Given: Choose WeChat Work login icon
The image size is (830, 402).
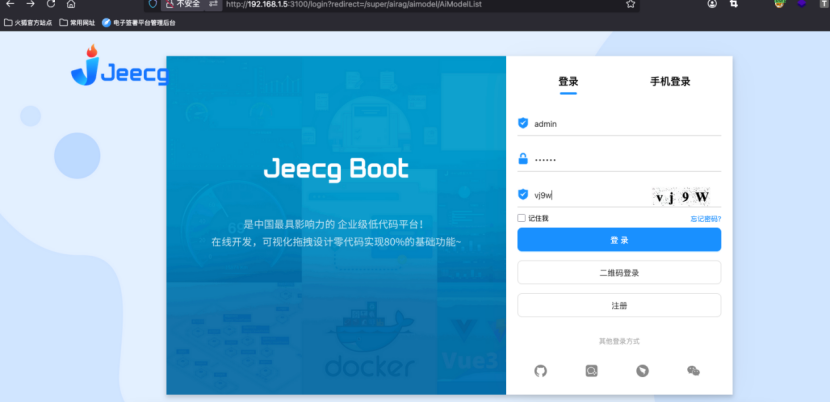Looking at the screenshot, I should click(x=592, y=371).
